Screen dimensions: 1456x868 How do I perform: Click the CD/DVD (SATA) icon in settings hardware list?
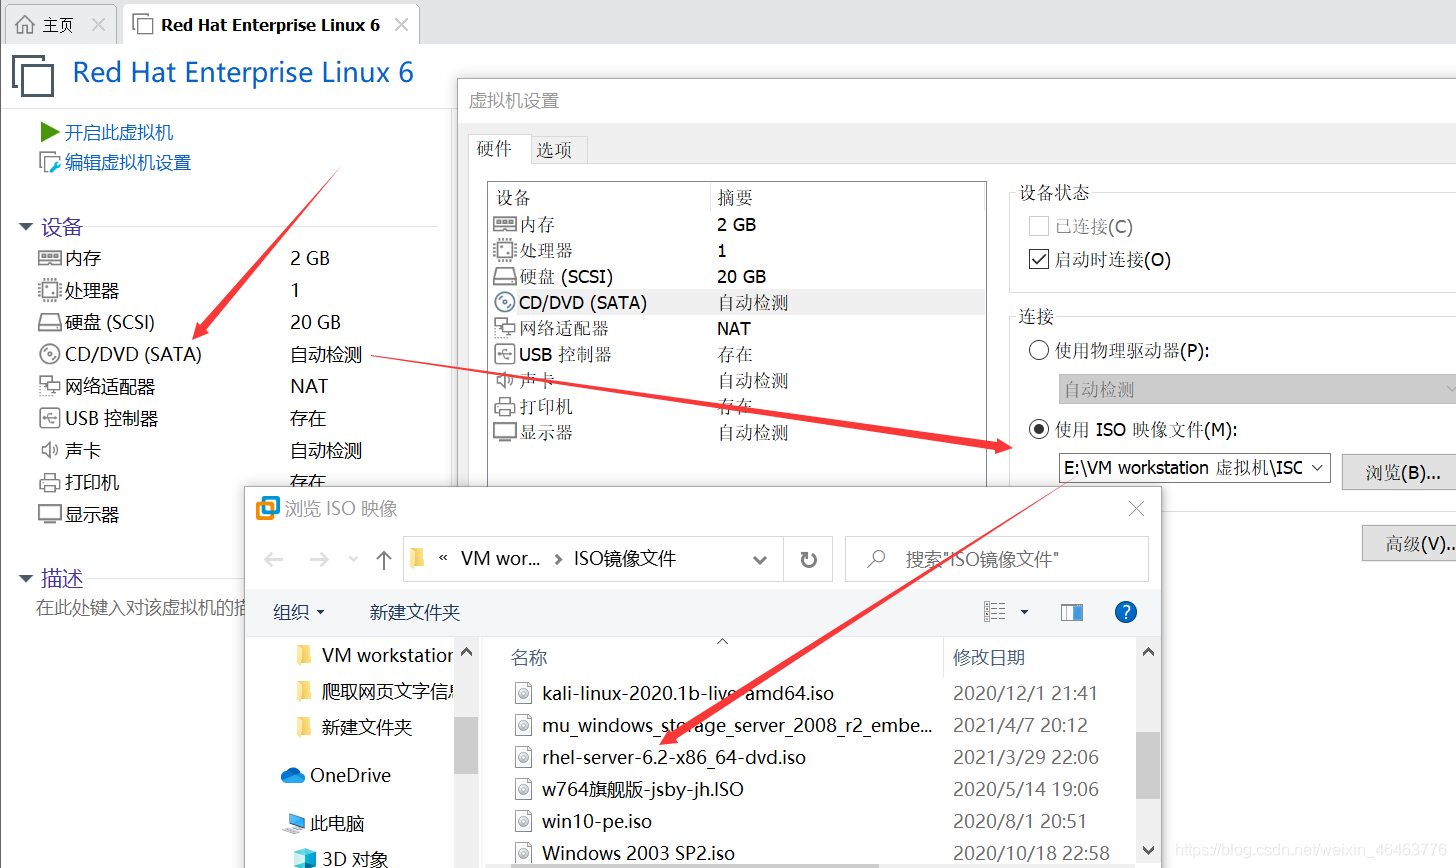[x=505, y=302]
